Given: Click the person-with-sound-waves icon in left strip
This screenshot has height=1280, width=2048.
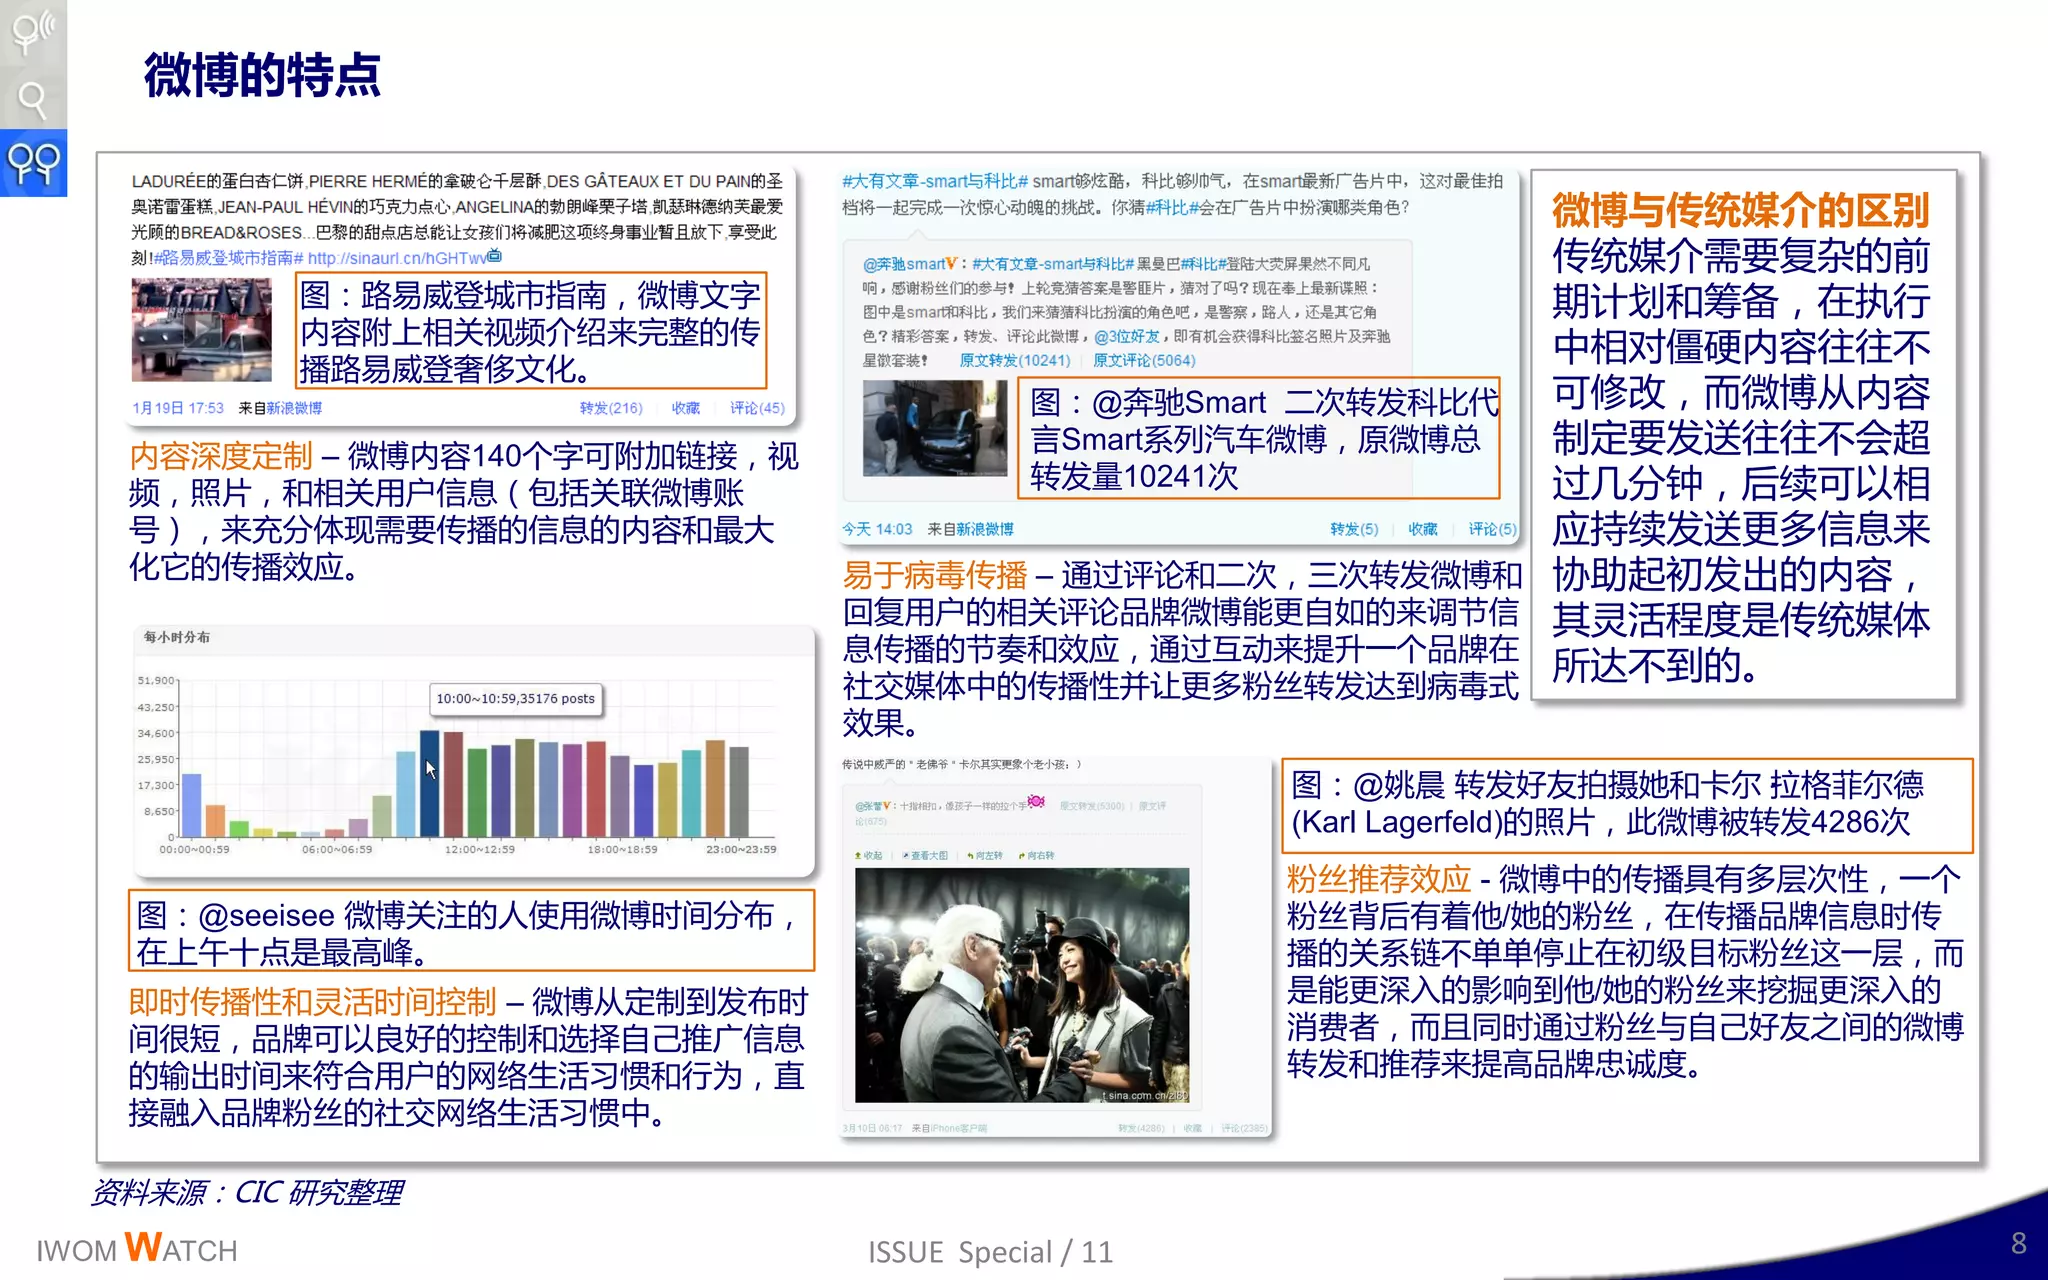Looking at the screenshot, I should (x=32, y=32).
